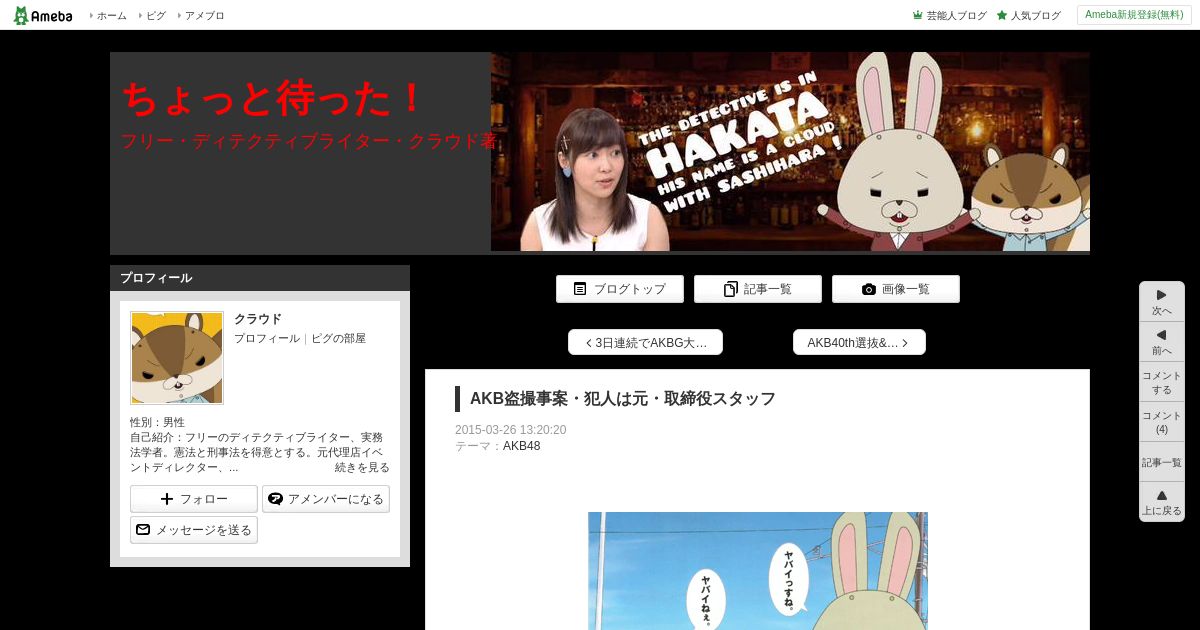Screen dimensions: 1200x630
Task: Click blog subtitle フリー・ディテクティブライター・クラウド著
Action: tap(309, 141)
